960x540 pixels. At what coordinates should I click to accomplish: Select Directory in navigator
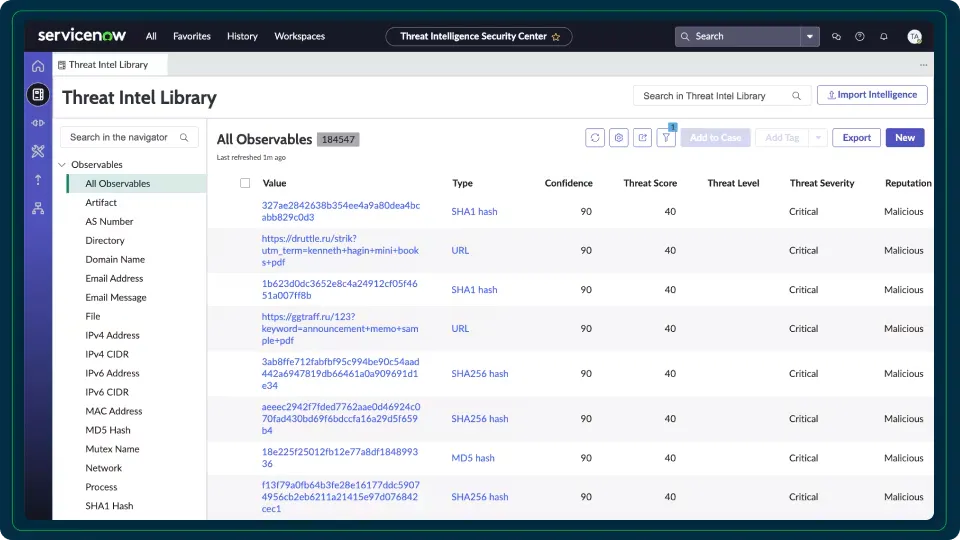pos(105,241)
